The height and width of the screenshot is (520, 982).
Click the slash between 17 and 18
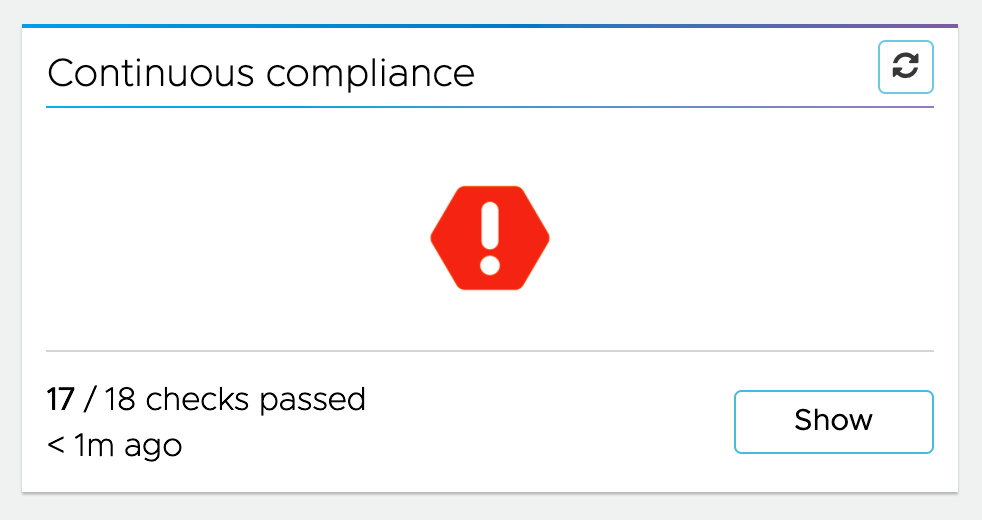point(89,400)
